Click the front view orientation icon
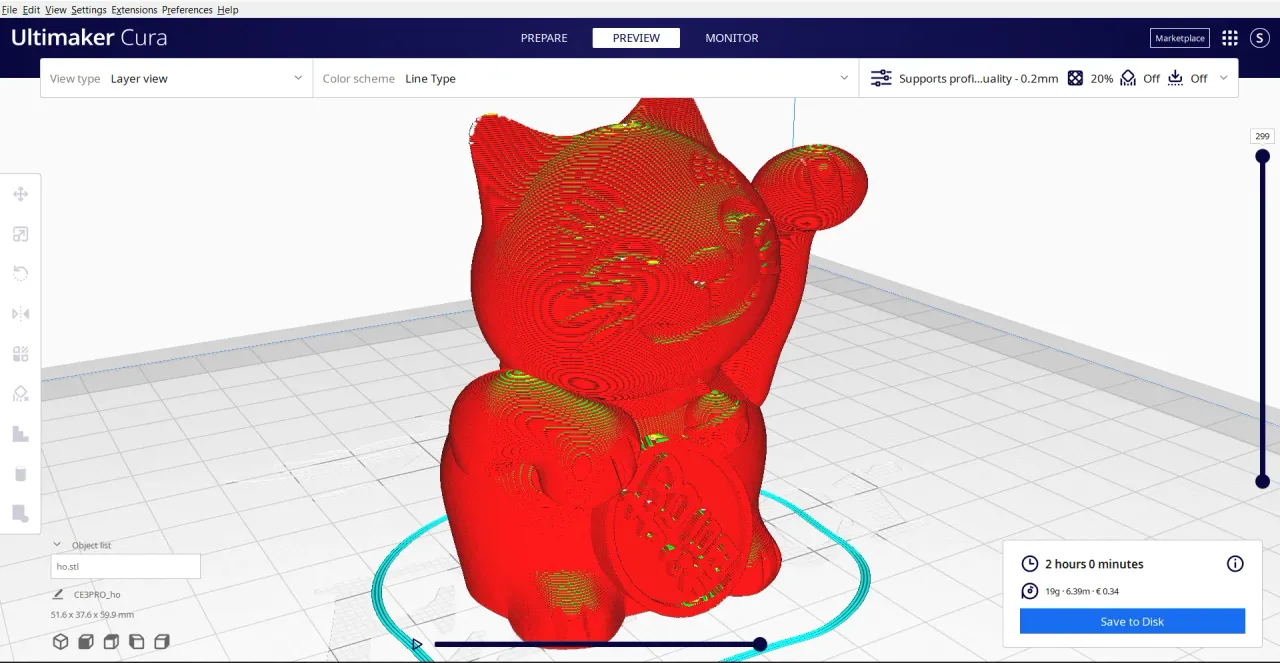 pos(86,641)
